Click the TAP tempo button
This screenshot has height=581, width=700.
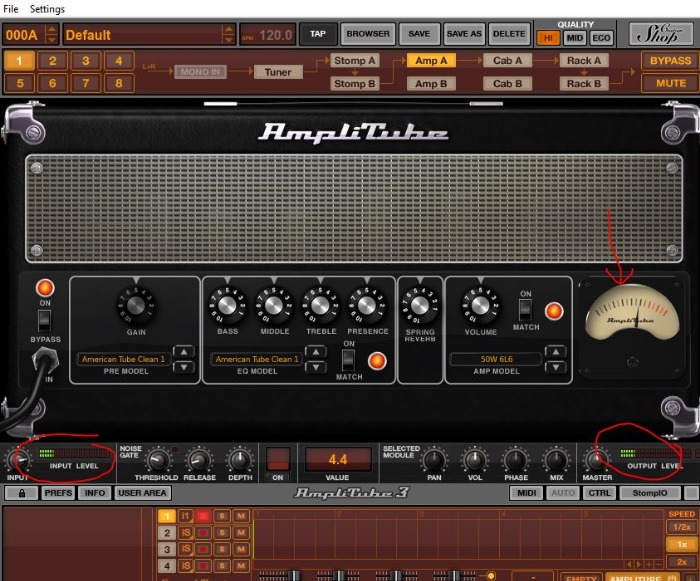tap(317, 34)
